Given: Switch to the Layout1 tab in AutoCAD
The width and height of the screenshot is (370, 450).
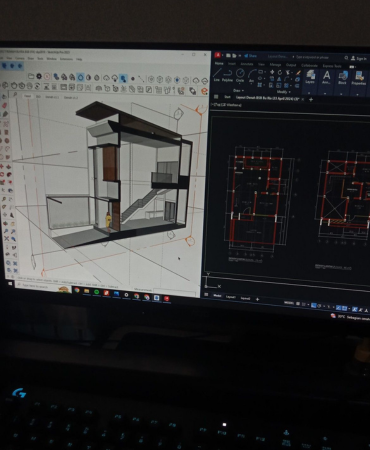Looking at the screenshot, I should tap(231, 297).
